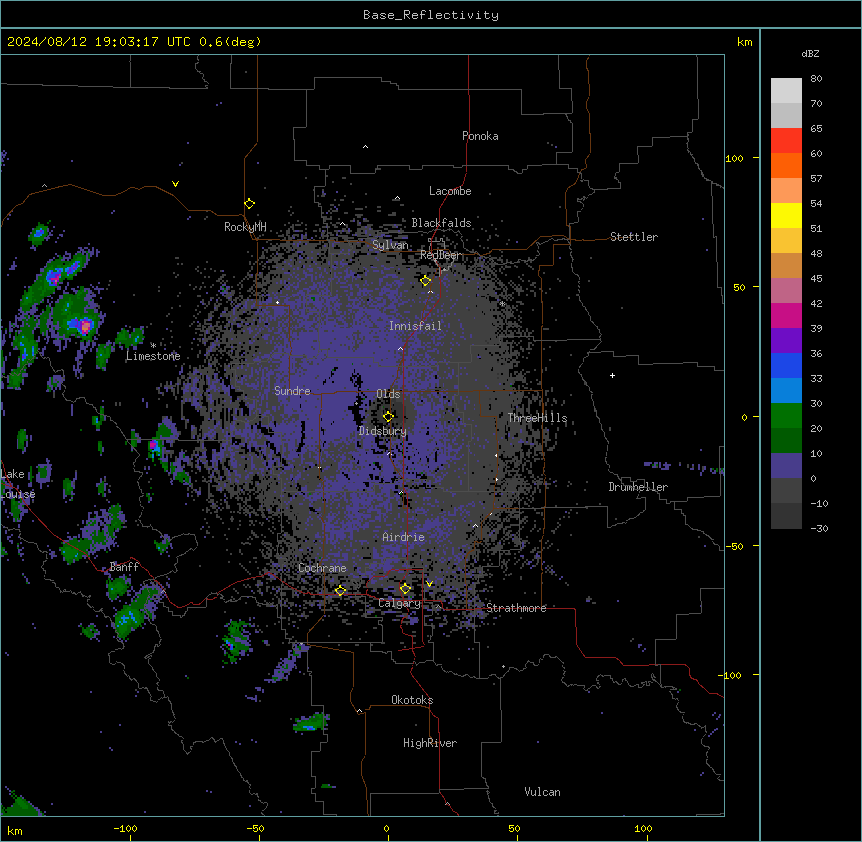Select the legend value 36

pos(816,353)
